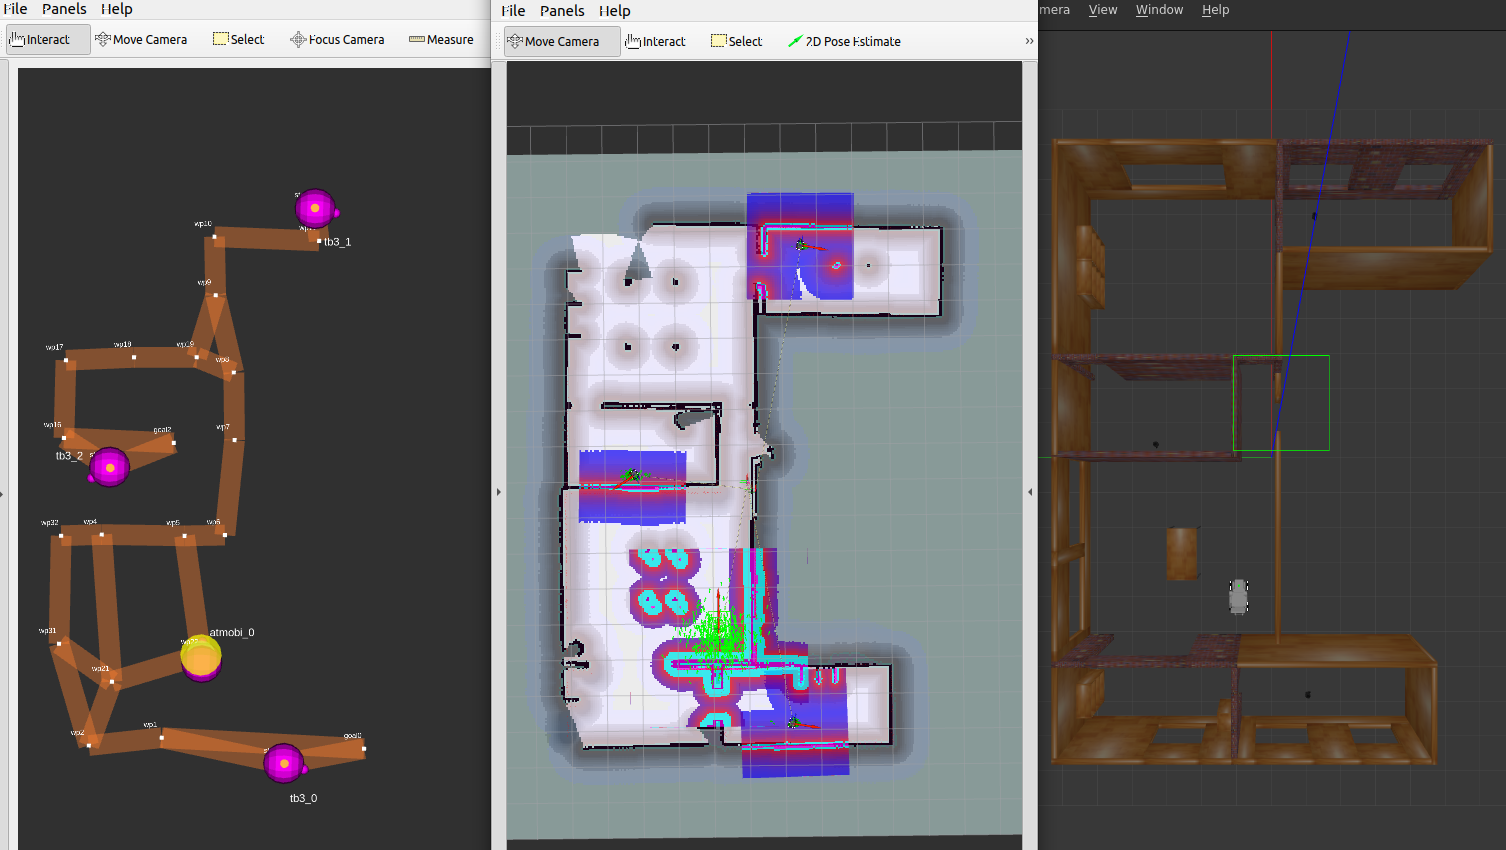Viewport: 1506px width, 850px height.
Task: Switch to Interact tool in middle RViz window
Action: [656, 42]
